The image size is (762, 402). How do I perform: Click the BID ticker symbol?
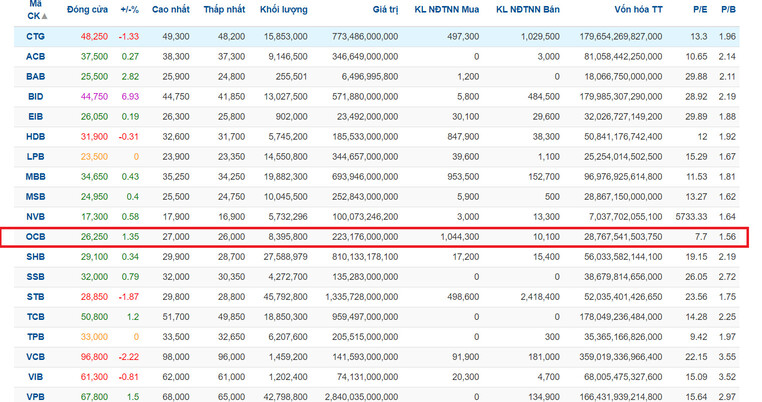coord(35,96)
